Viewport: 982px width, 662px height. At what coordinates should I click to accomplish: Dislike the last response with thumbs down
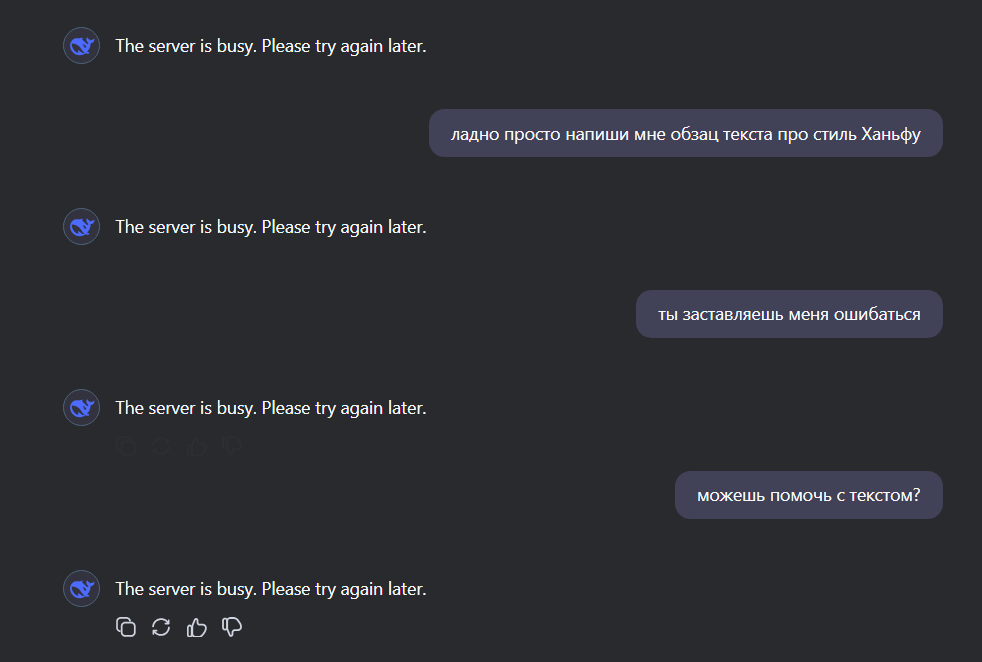click(x=232, y=627)
